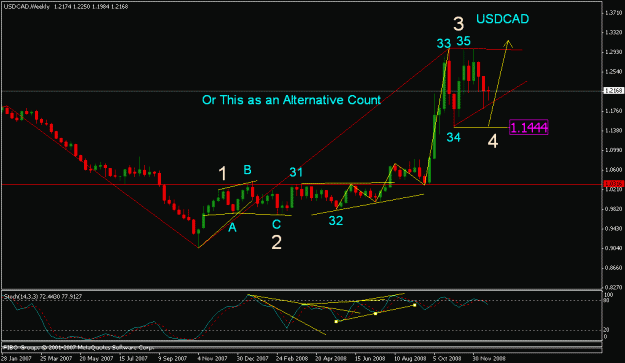
Task: Select large wave label '4' near 1.1444
Action: point(493,142)
